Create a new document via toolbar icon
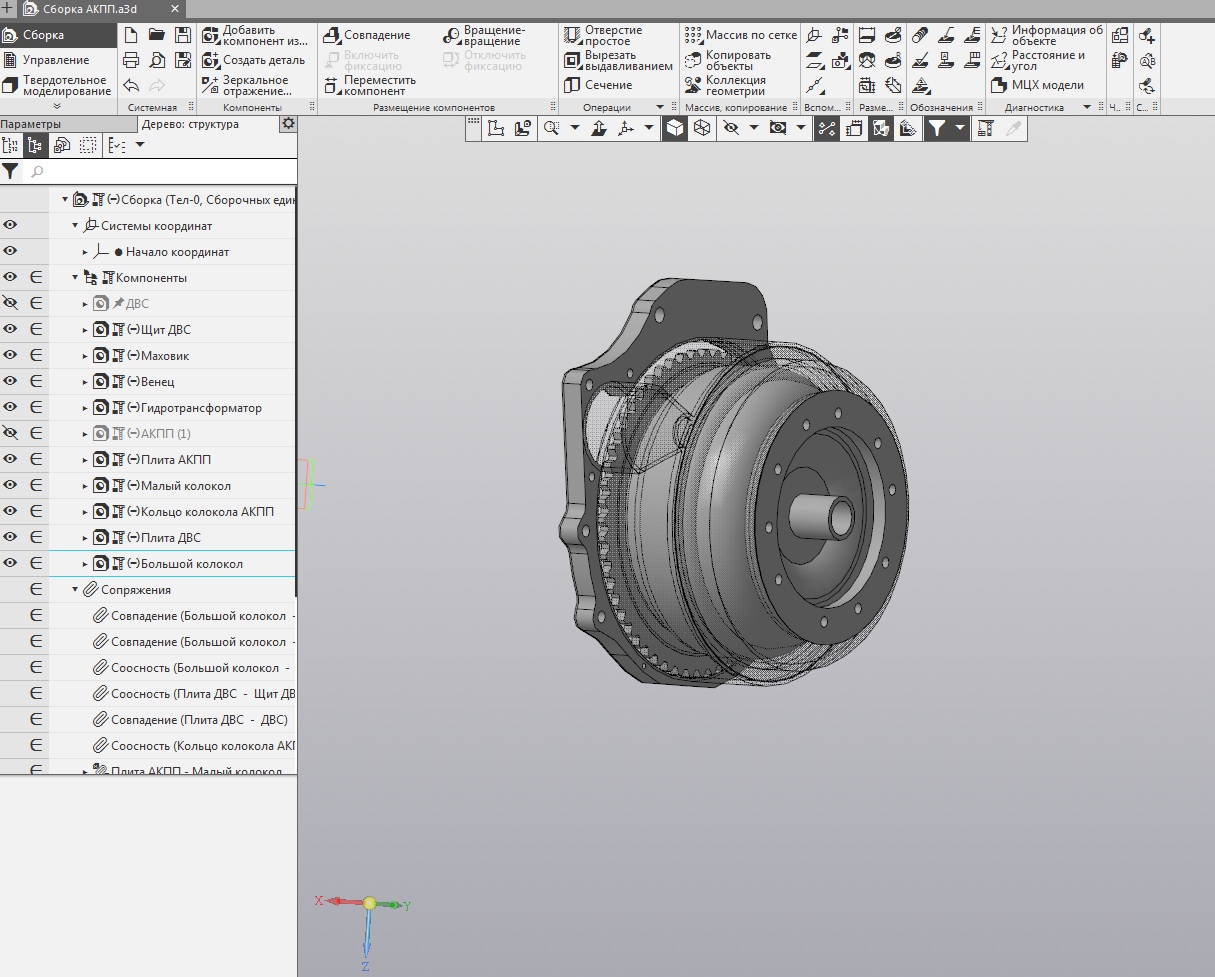The height and width of the screenshot is (977, 1215). [131, 35]
